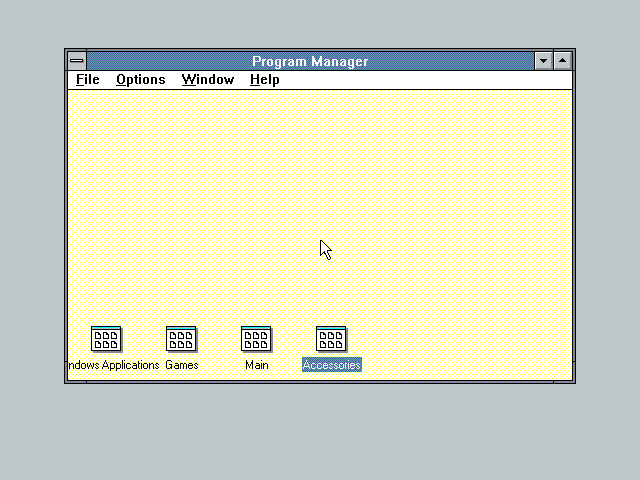640x480 pixels.
Task: Select the Windows Applications group icon
Action: (x=106, y=339)
